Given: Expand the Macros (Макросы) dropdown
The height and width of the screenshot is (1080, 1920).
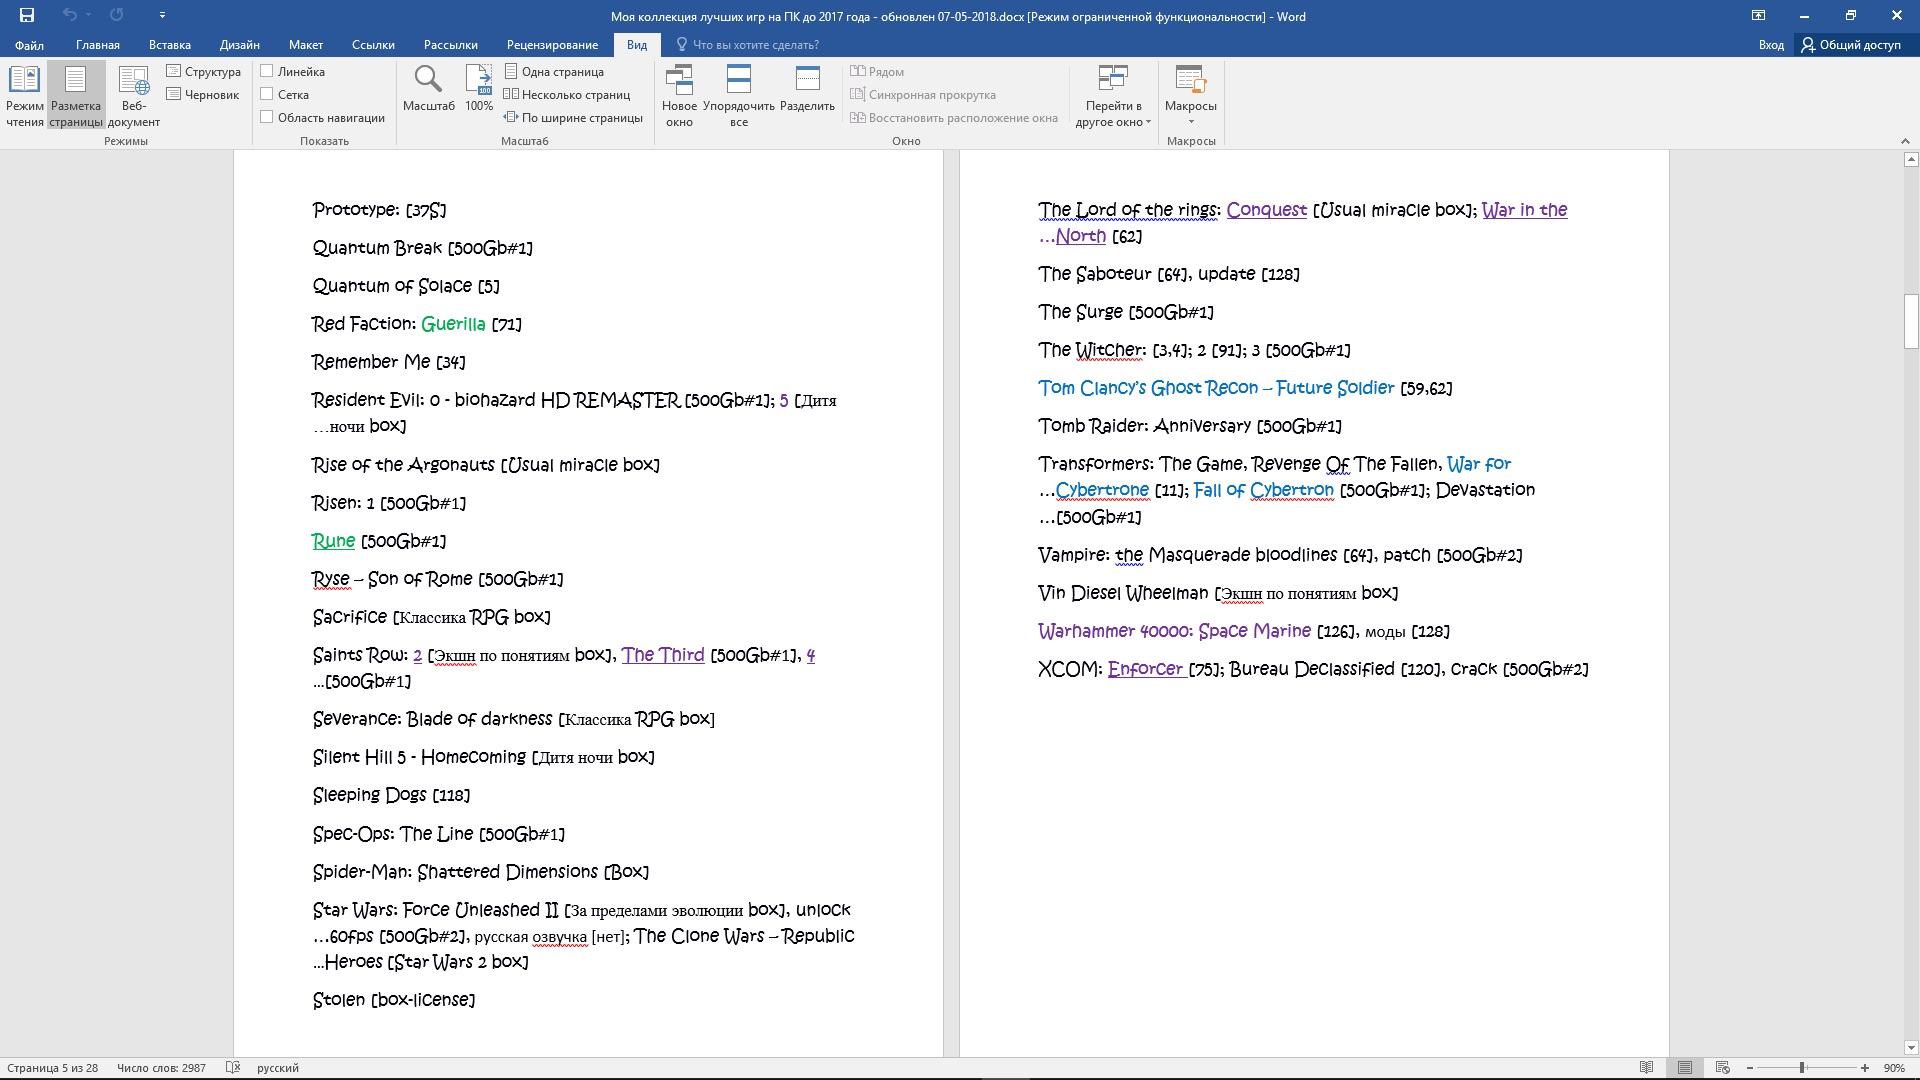Looking at the screenshot, I should coord(1190,122).
